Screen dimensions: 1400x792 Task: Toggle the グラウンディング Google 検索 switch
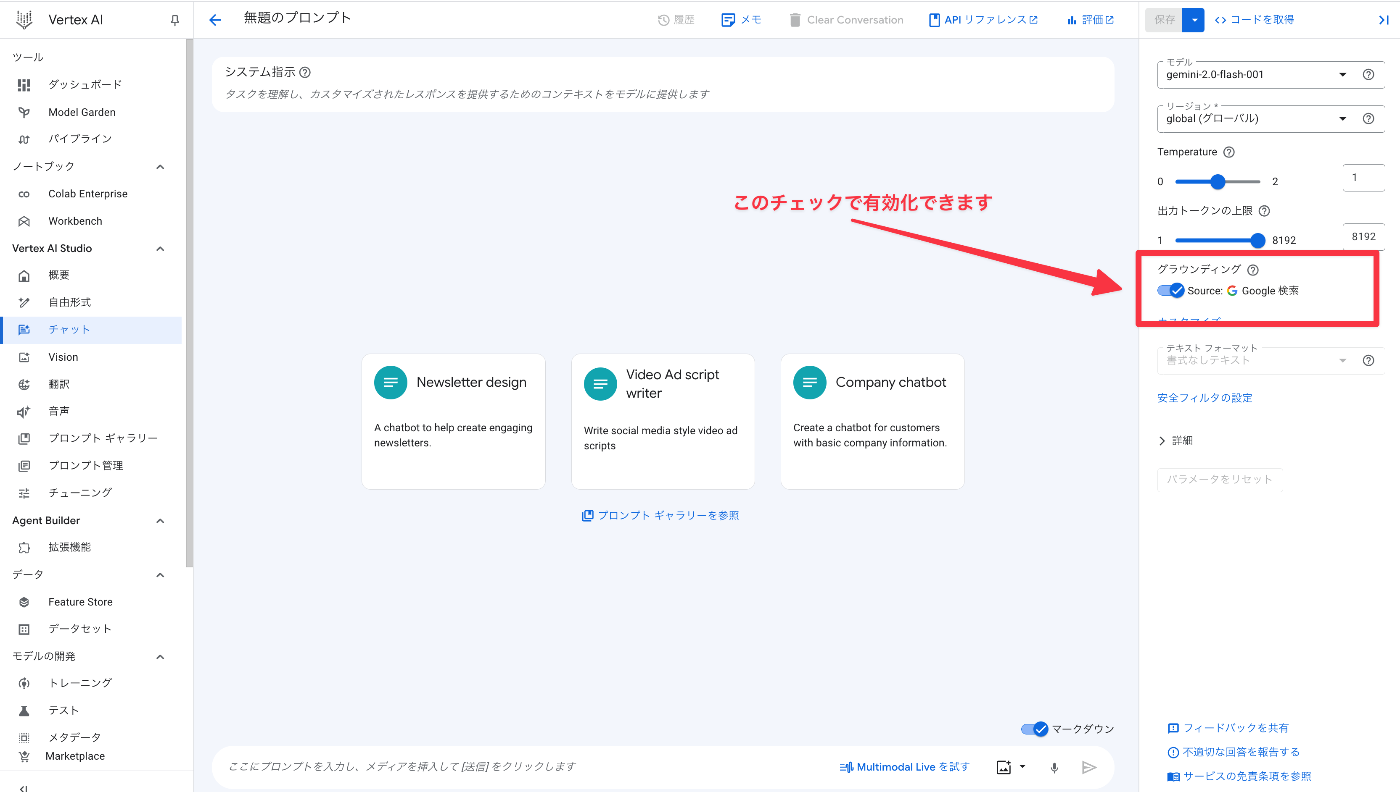(1171, 290)
